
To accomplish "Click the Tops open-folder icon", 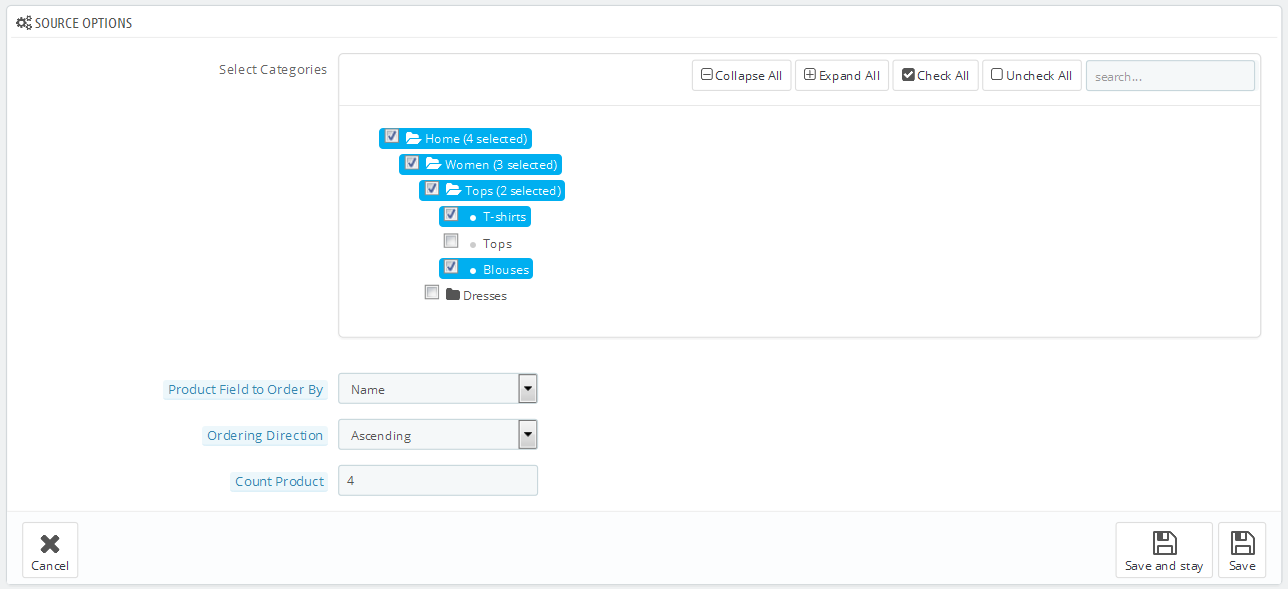I will (453, 190).
